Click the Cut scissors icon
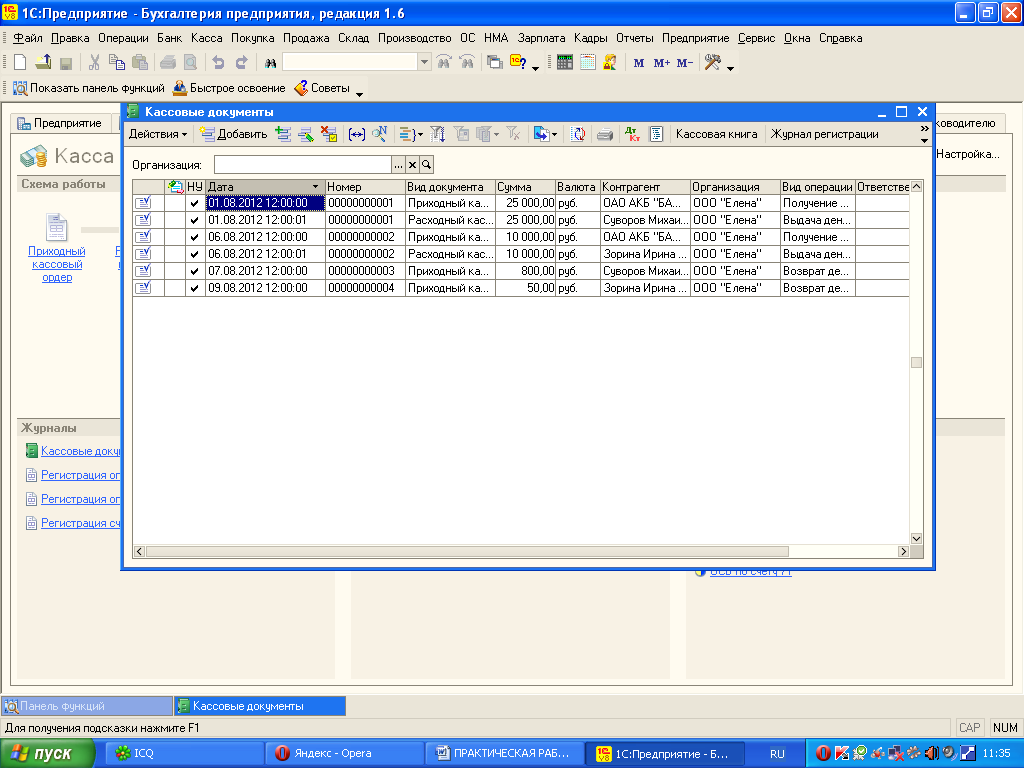Viewport: 1024px width, 768px height. 94,63
